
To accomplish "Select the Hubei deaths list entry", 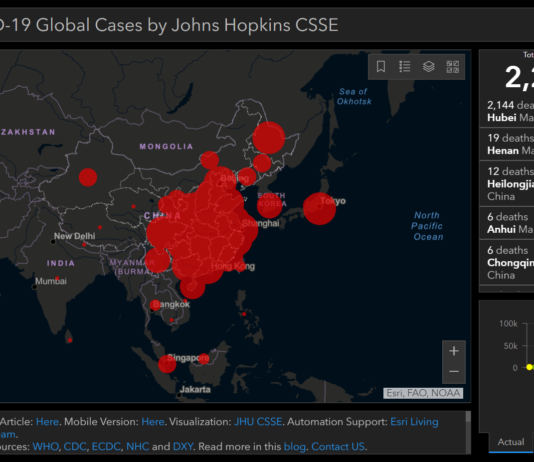I will [506, 112].
